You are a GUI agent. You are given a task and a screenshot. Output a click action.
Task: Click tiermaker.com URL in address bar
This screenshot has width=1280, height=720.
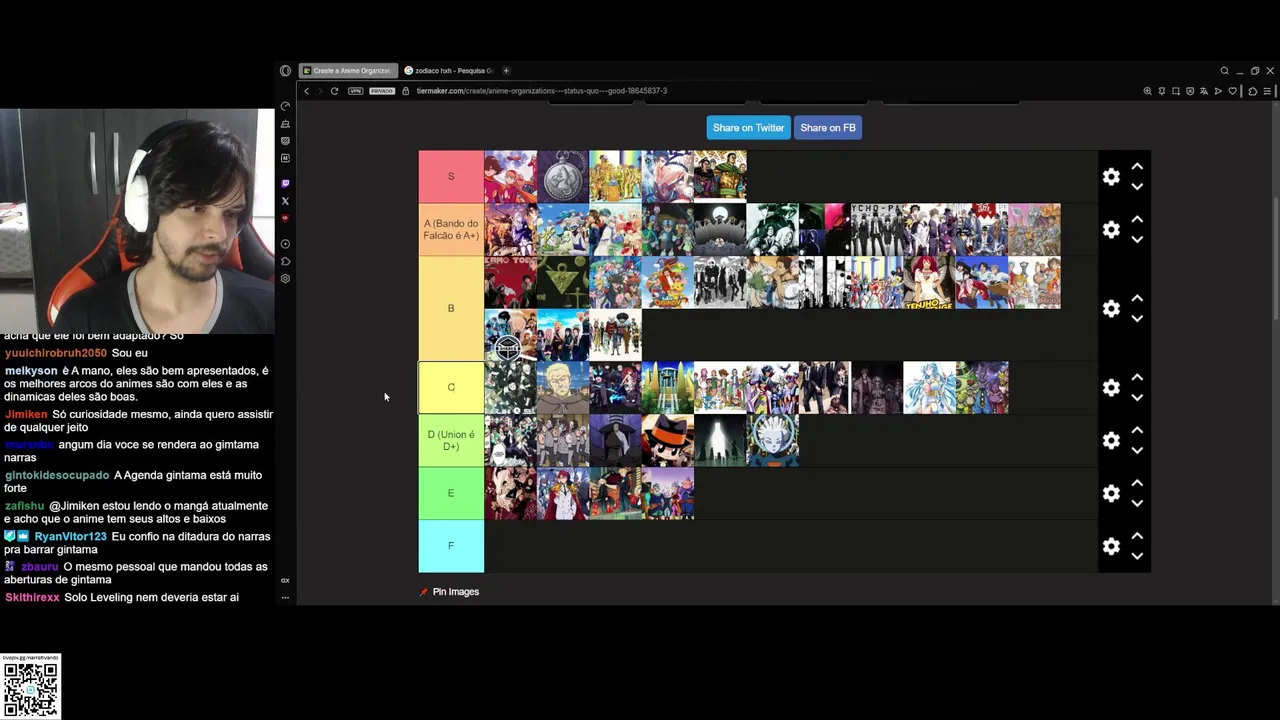tap(542, 91)
